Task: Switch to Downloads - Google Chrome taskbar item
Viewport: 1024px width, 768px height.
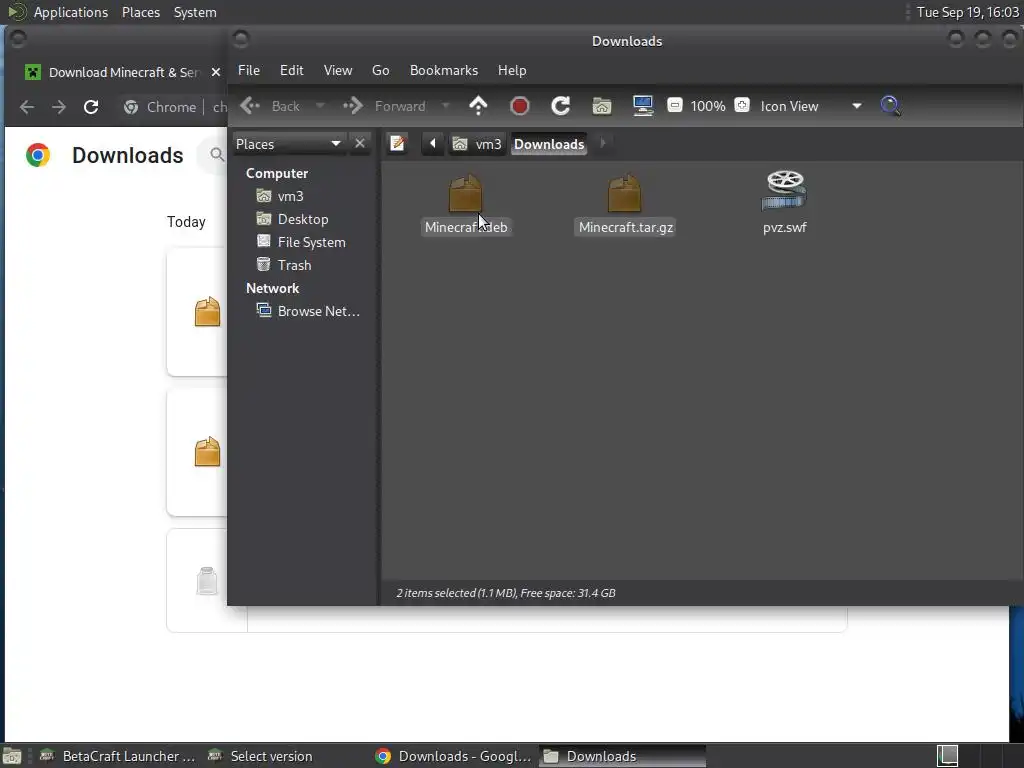Action: click(453, 756)
